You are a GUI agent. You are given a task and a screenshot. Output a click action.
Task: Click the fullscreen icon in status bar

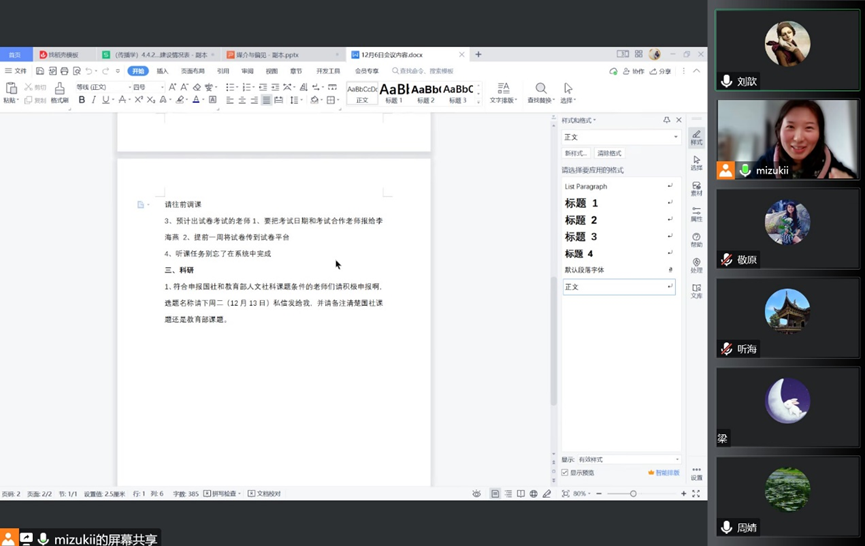click(696, 494)
